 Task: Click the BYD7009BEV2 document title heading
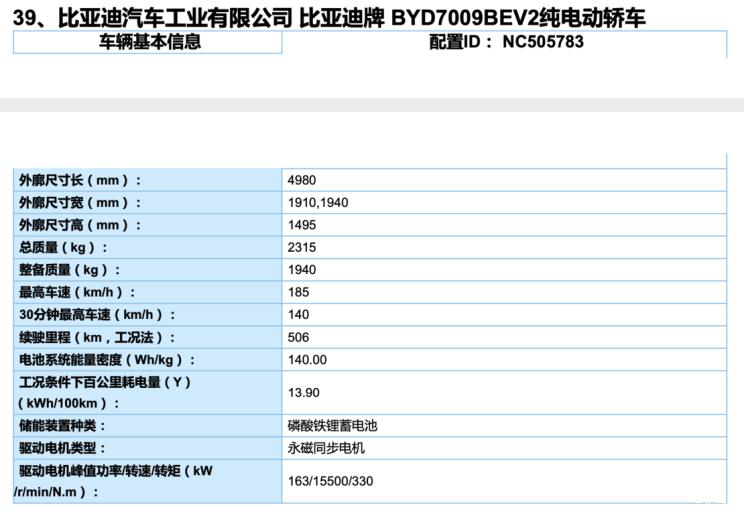click(x=329, y=17)
